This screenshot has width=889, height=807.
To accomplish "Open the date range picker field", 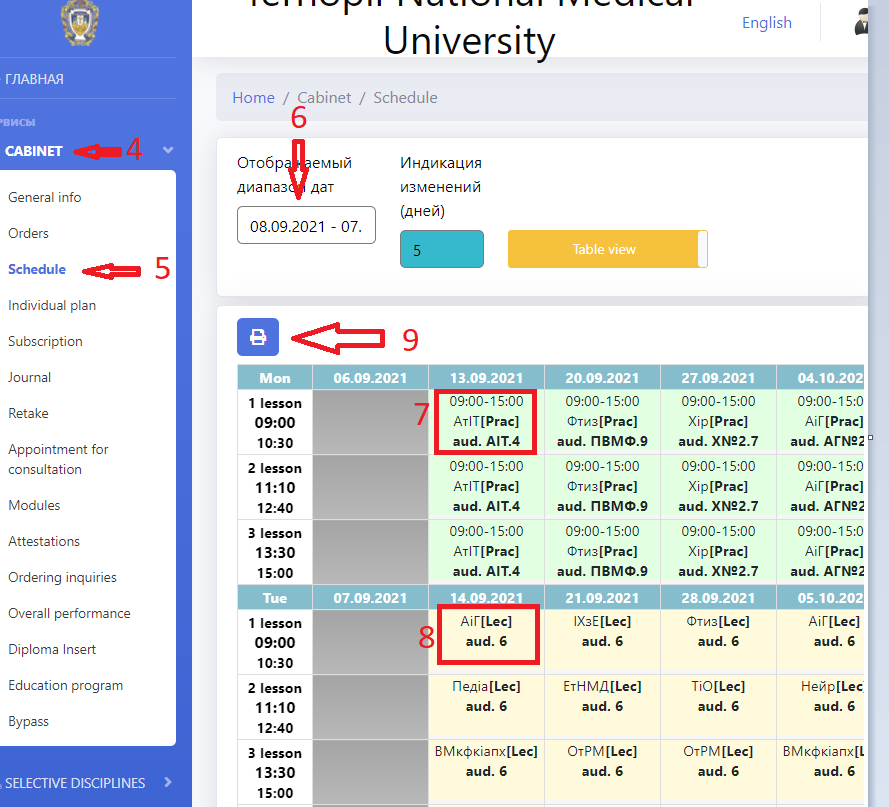I will click(x=306, y=225).
